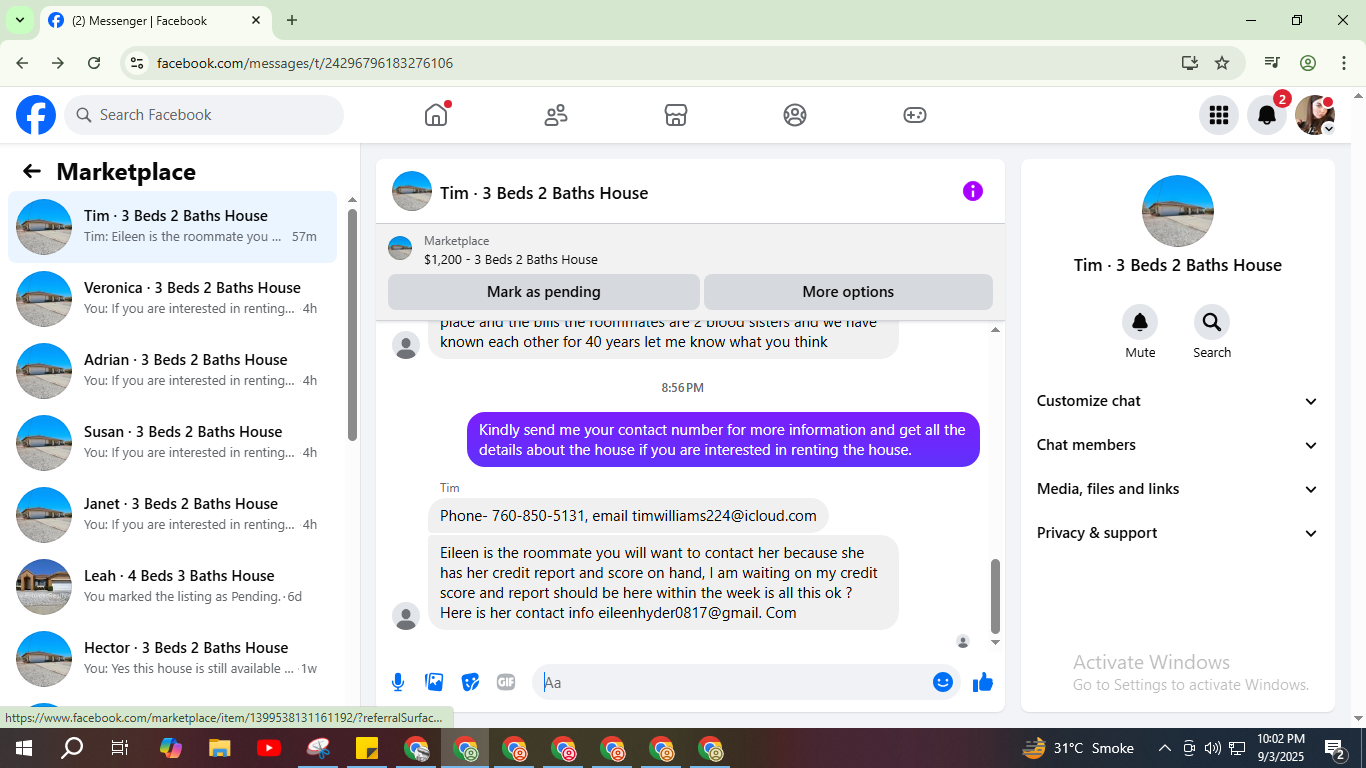Search in conversation with magnifier icon
Image resolution: width=1366 pixels, height=768 pixels.
1212,322
